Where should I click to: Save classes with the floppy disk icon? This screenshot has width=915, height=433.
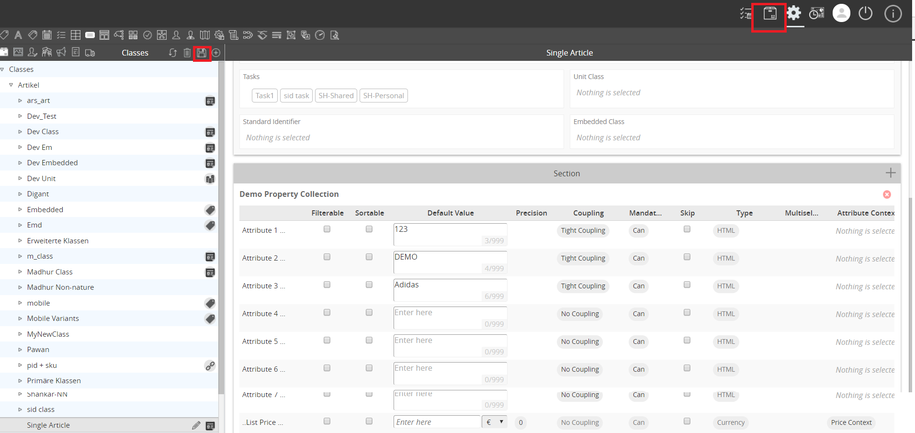click(202, 53)
